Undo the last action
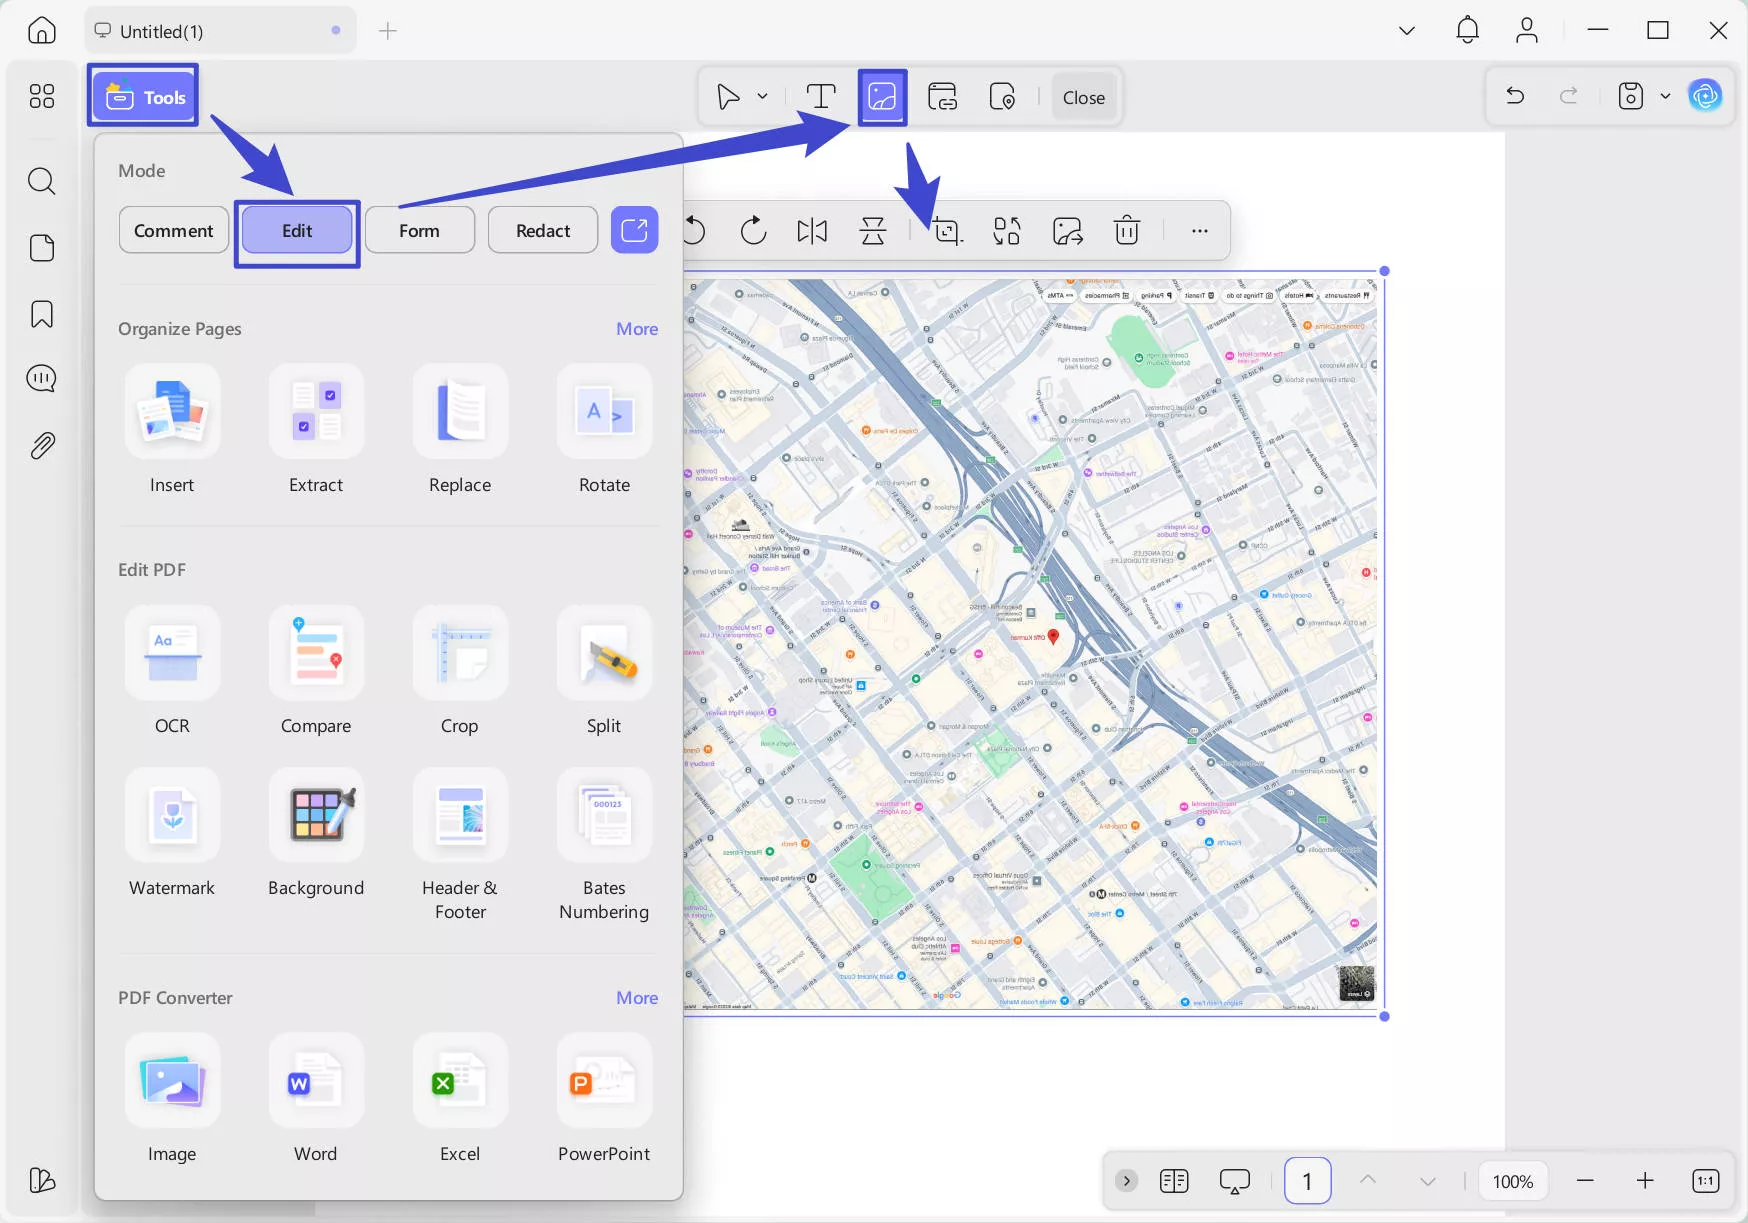This screenshot has width=1748, height=1223. [1515, 96]
